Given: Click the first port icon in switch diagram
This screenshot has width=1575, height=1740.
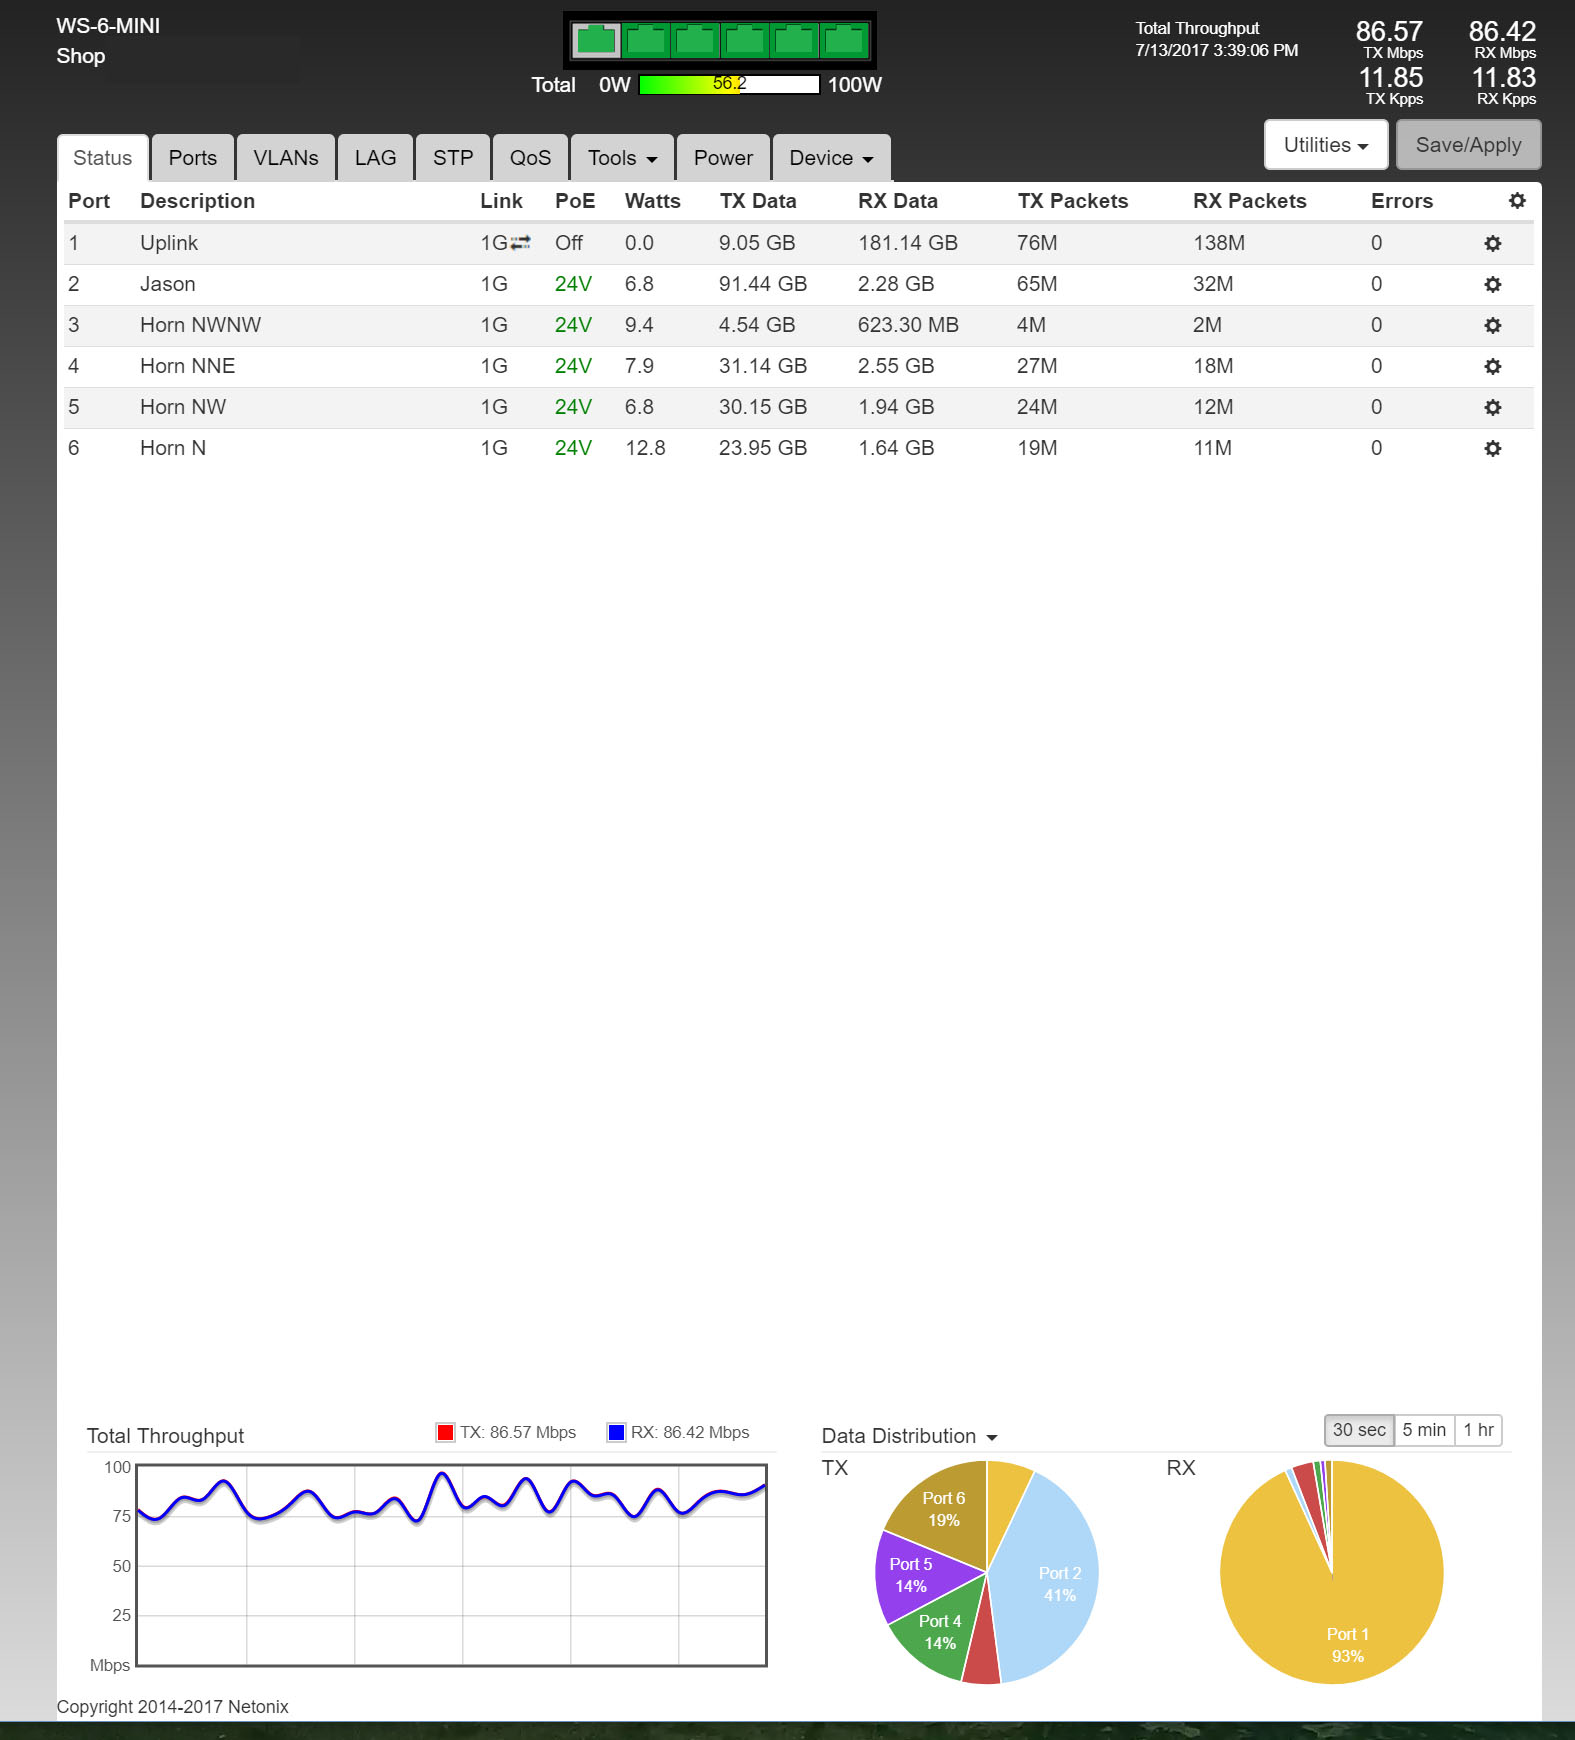Looking at the screenshot, I should click(596, 40).
